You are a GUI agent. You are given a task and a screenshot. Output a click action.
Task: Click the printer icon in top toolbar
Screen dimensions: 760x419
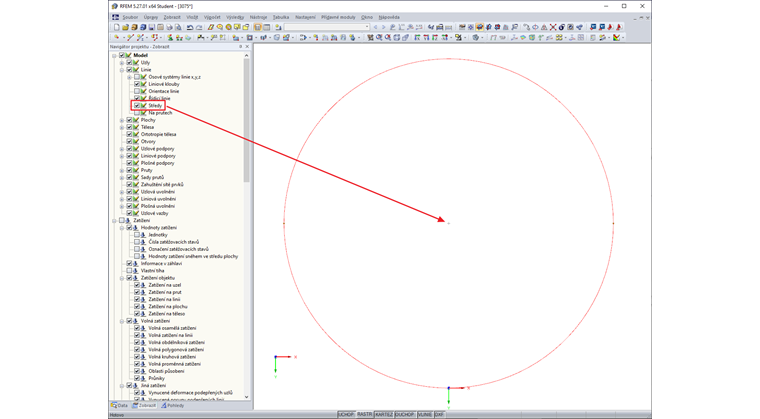(169, 27)
